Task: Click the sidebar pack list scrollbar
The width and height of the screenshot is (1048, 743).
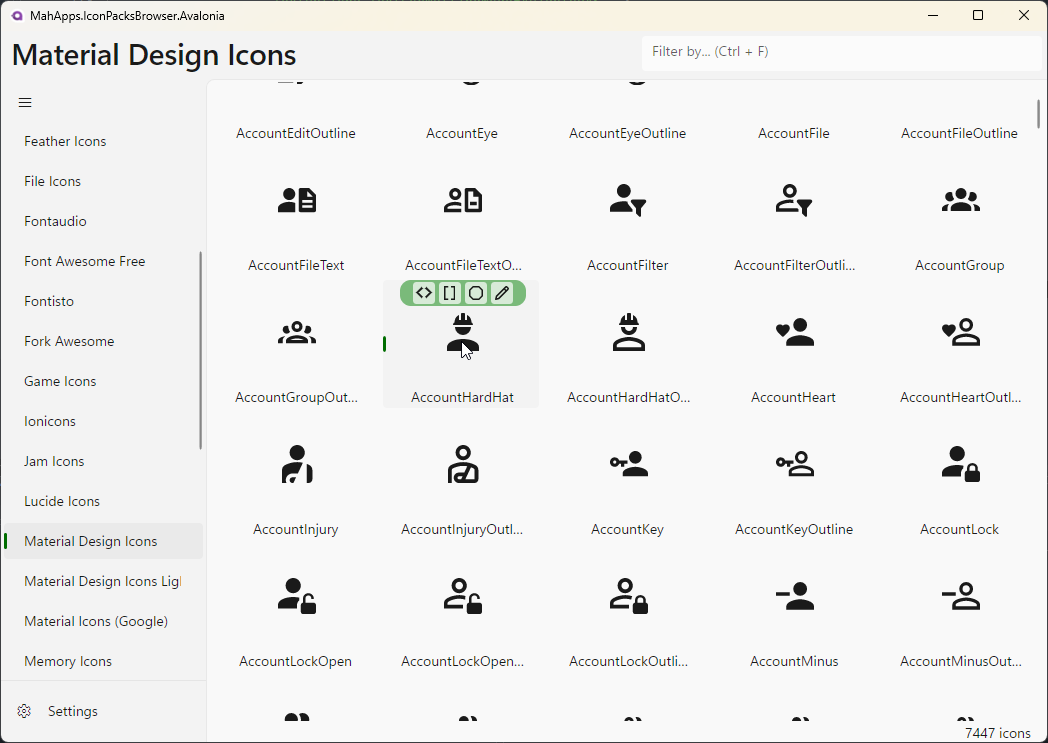Action: click(x=201, y=350)
